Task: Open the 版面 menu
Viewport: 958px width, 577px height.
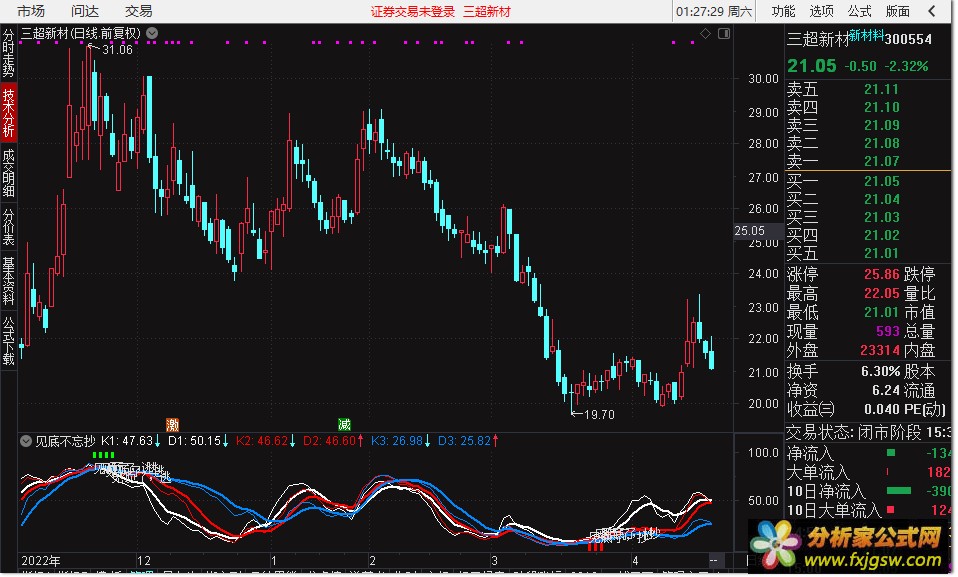Action: (x=898, y=11)
